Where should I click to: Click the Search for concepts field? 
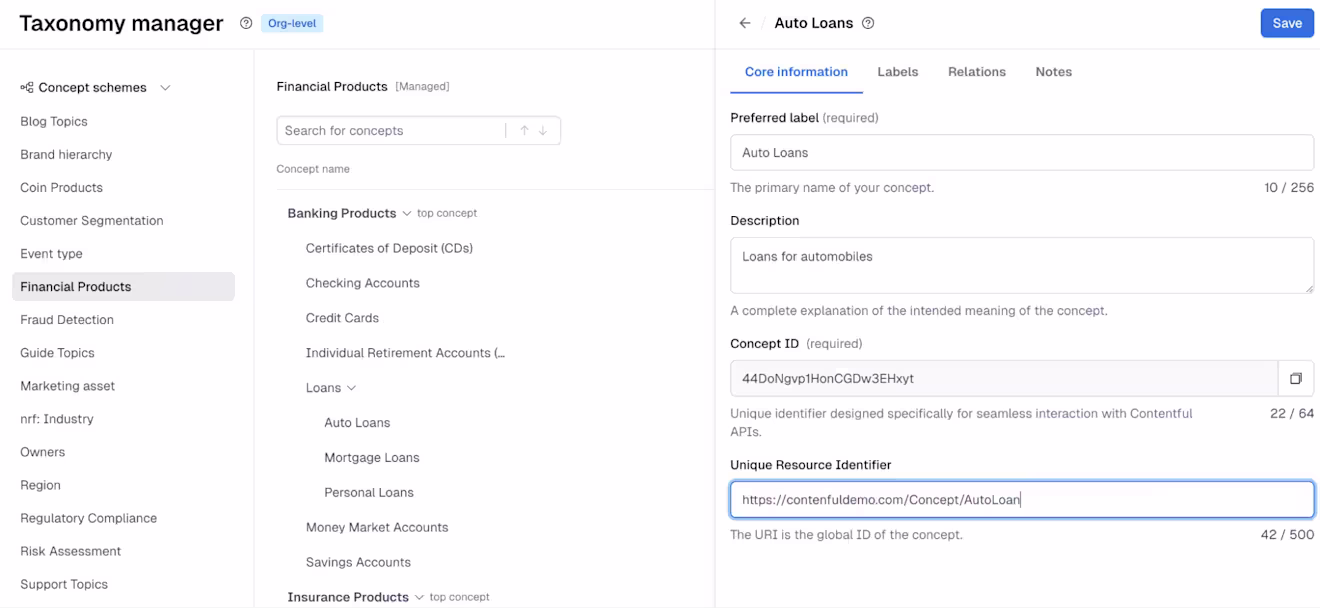click(391, 131)
